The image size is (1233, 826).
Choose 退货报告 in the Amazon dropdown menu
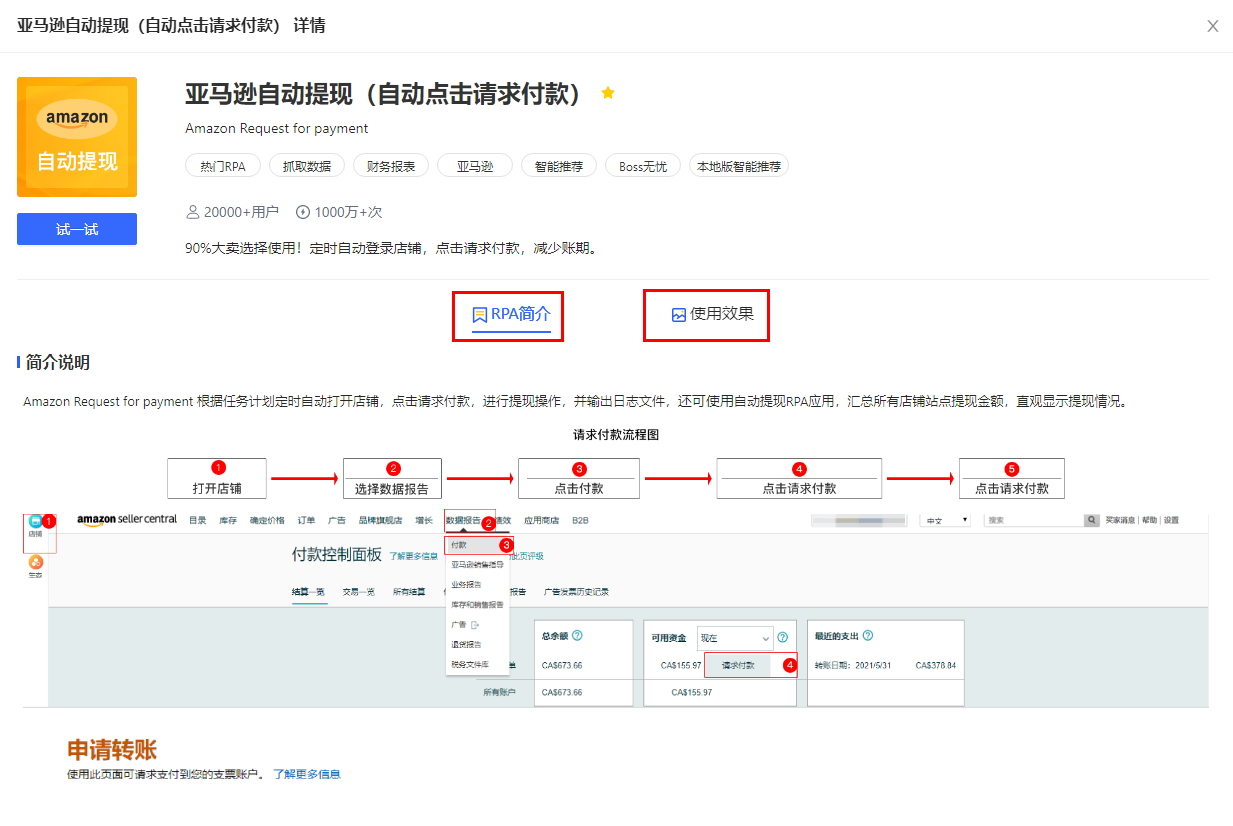[x=465, y=644]
